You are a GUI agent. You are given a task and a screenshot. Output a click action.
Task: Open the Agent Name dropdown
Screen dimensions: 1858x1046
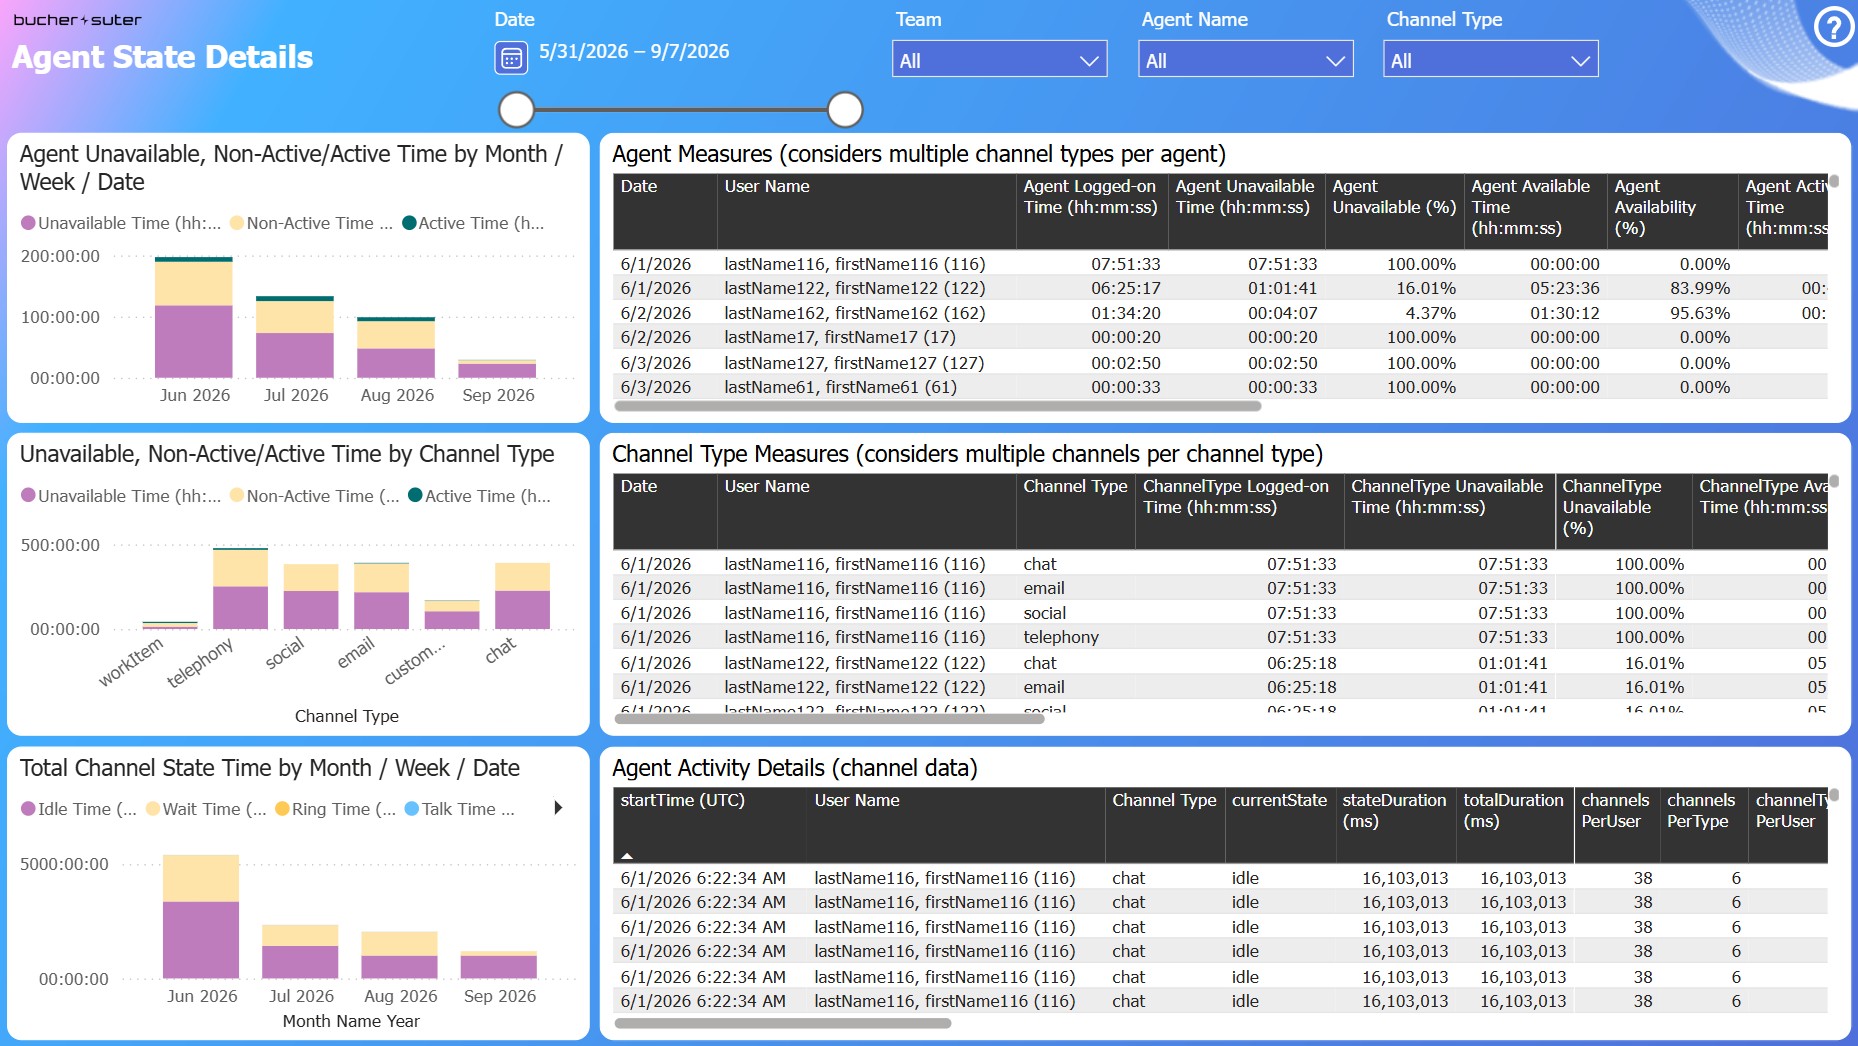(1245, 59)
